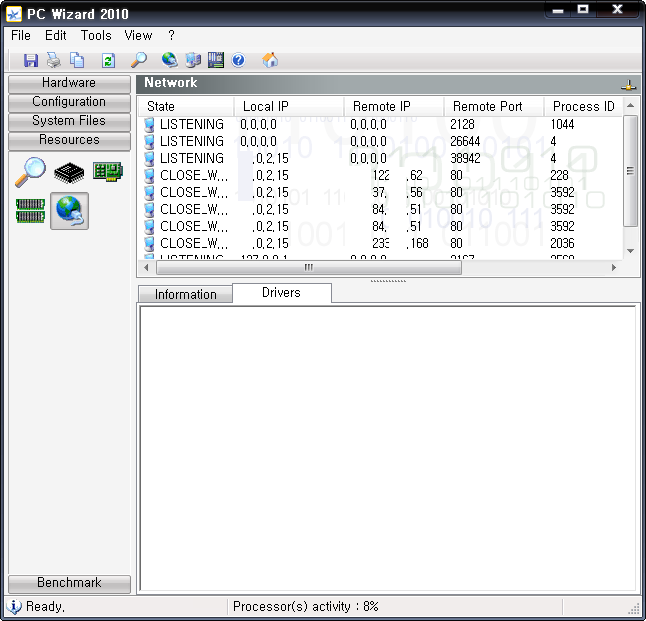The width and height of the screenshot is (646, 621).
Task: Click the horizontal scrollbar right arrow
Action: pyautogui.click(x=614, y=267)
